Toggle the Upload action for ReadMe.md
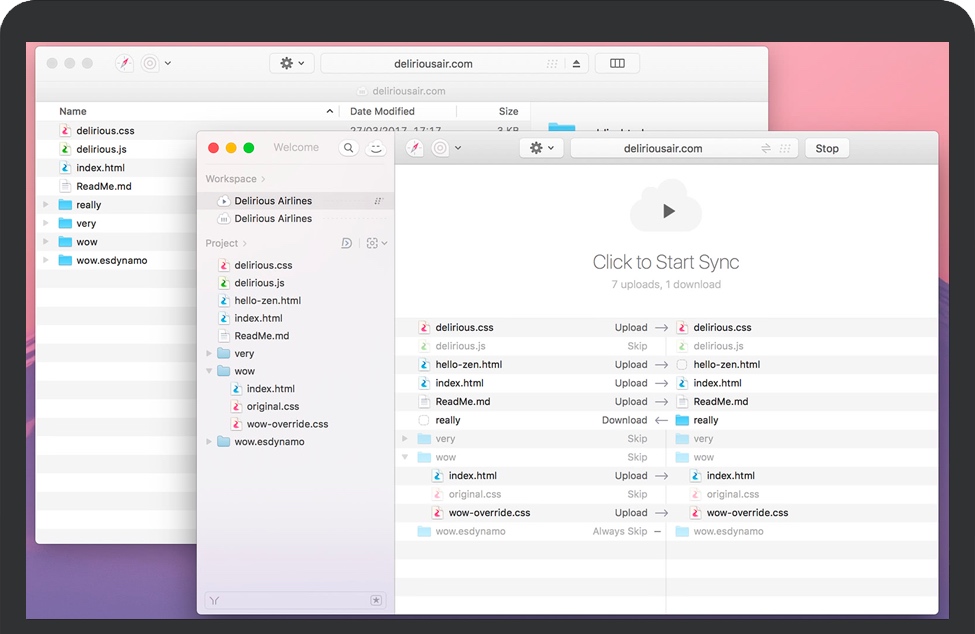The image size is (975, 634). click(631, 402)
